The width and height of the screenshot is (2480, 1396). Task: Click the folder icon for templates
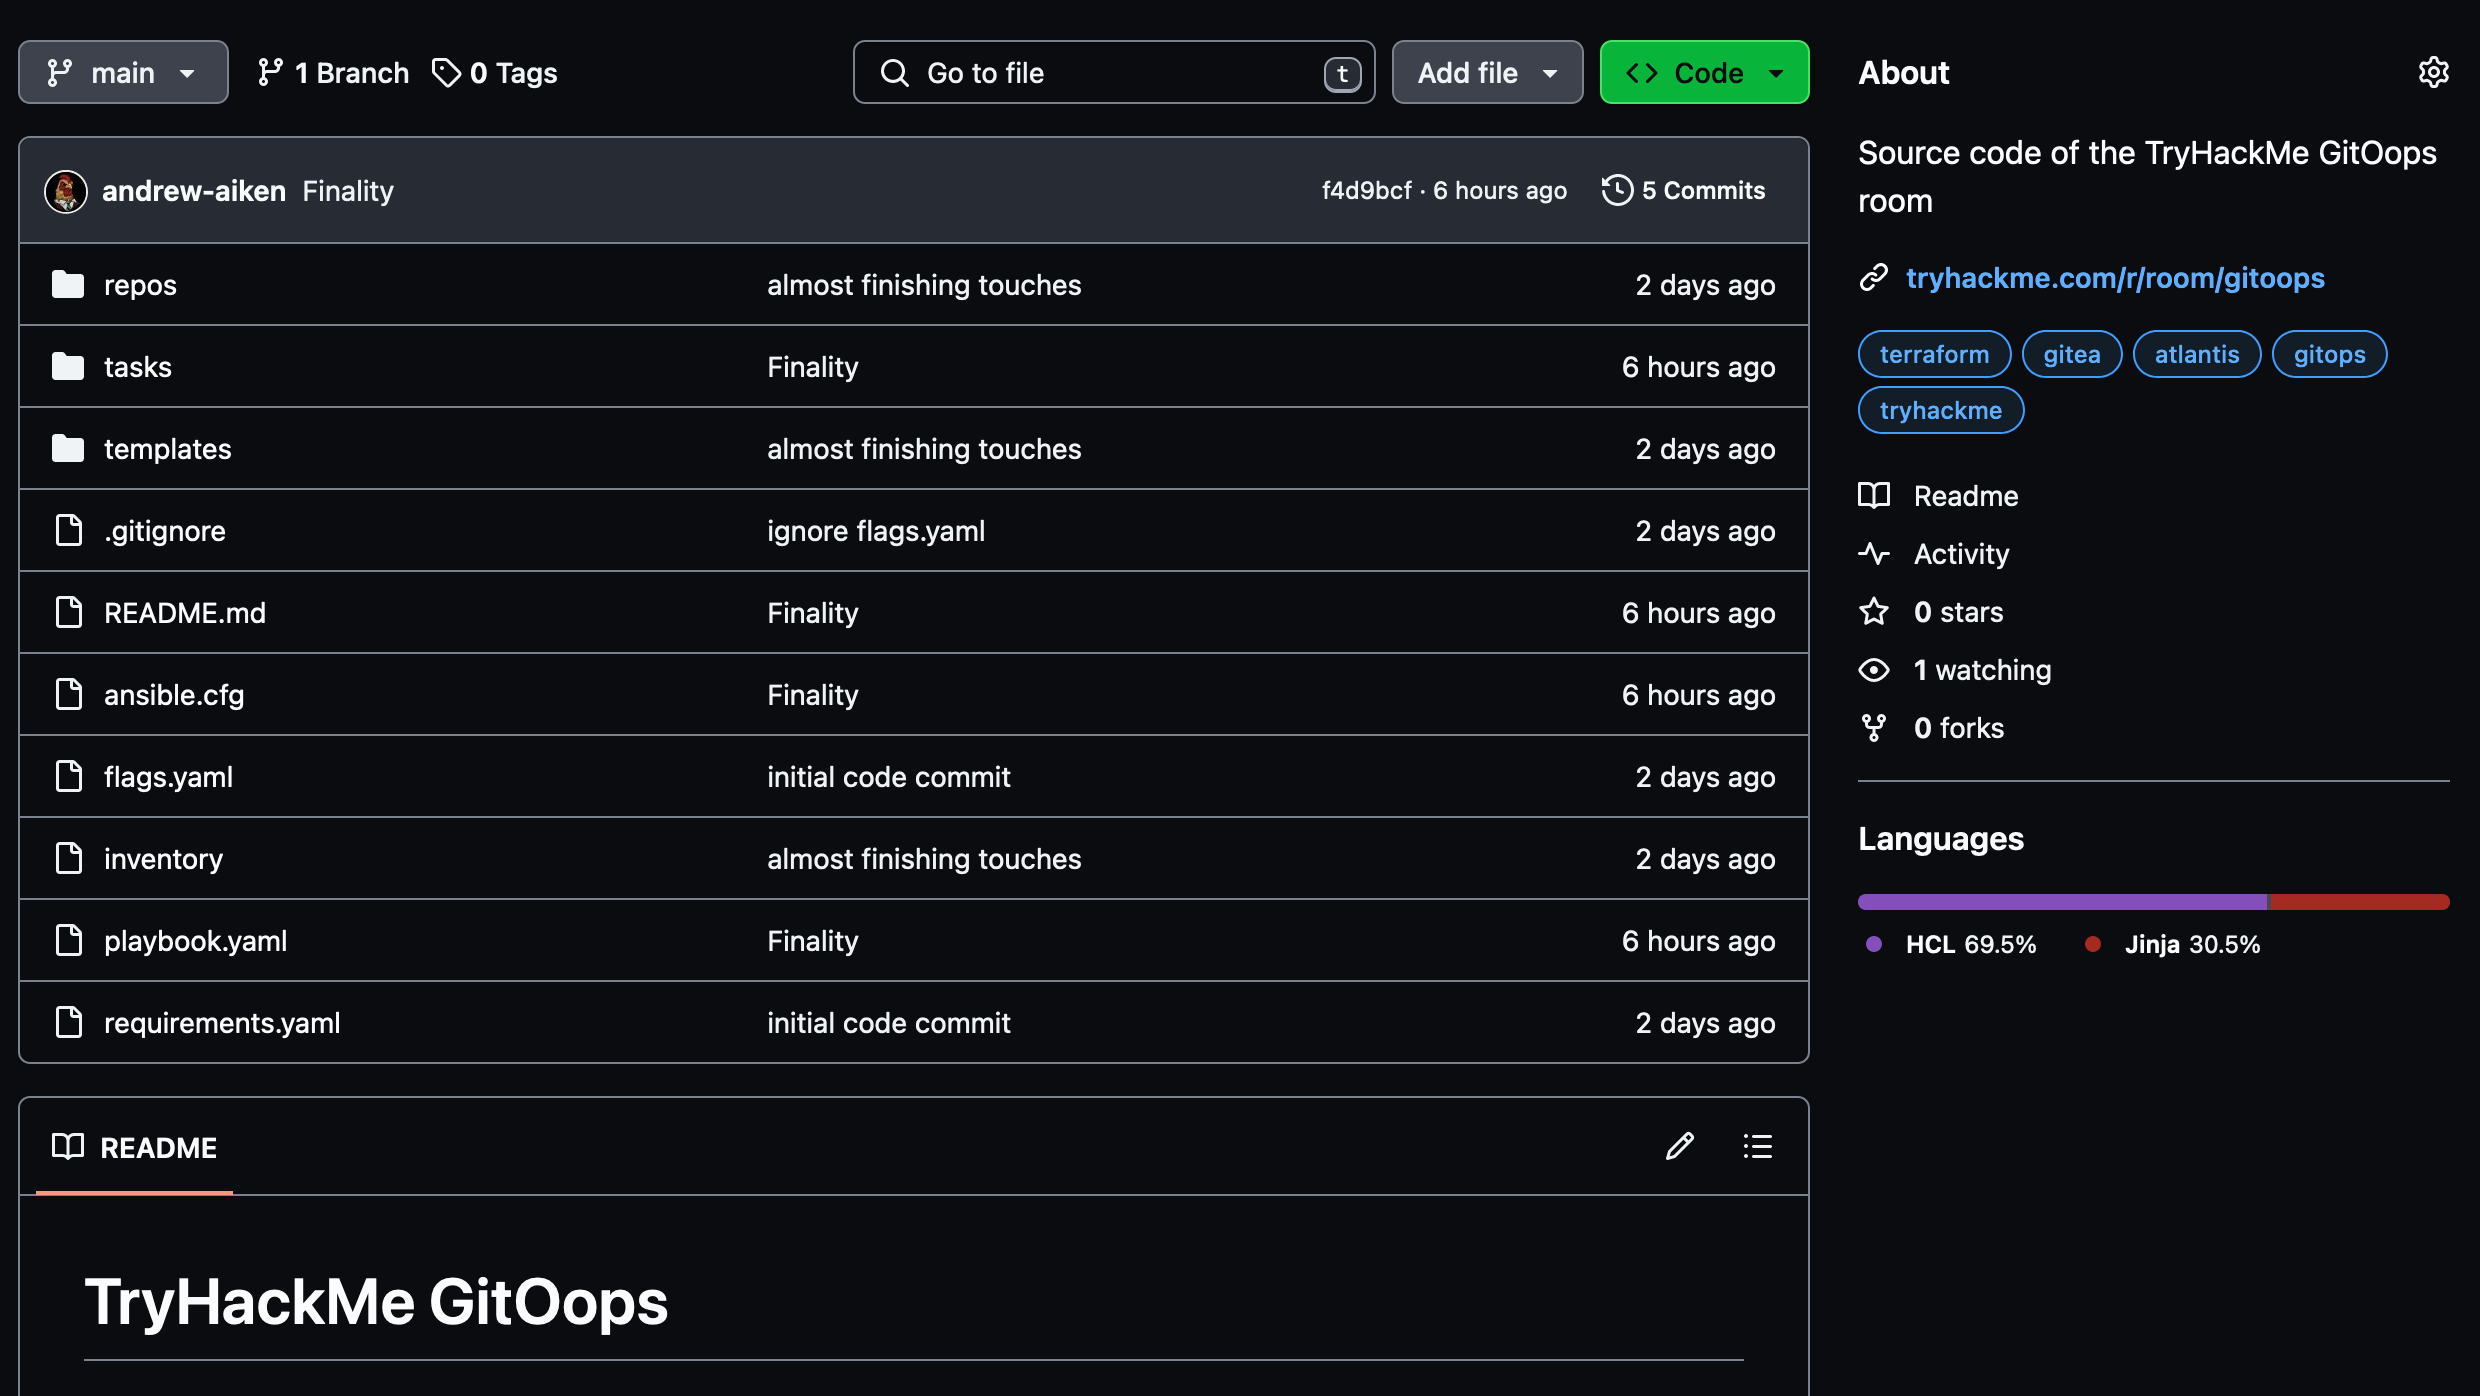(68, 449)
